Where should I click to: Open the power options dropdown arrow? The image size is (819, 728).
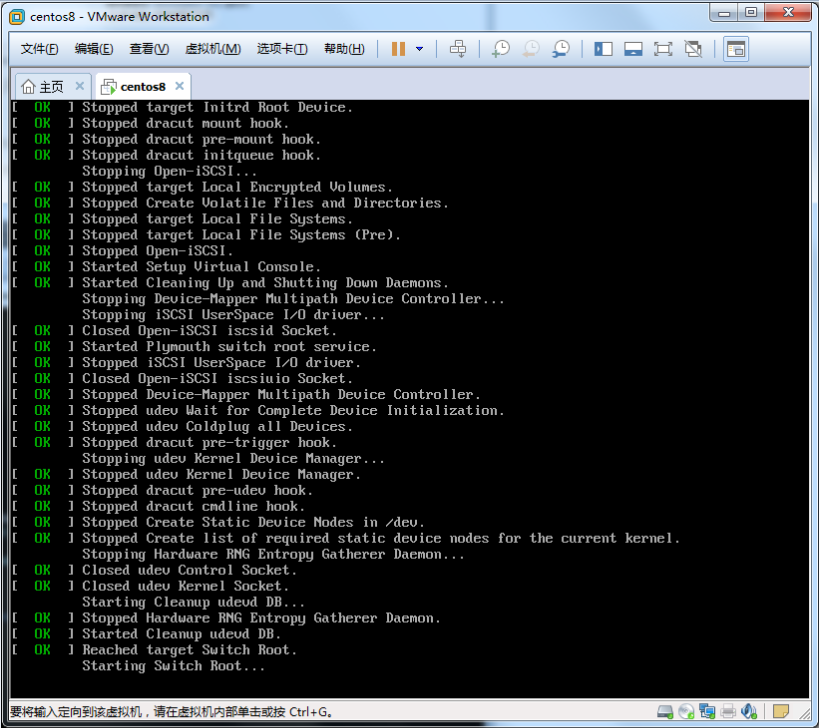coord(419,49)
